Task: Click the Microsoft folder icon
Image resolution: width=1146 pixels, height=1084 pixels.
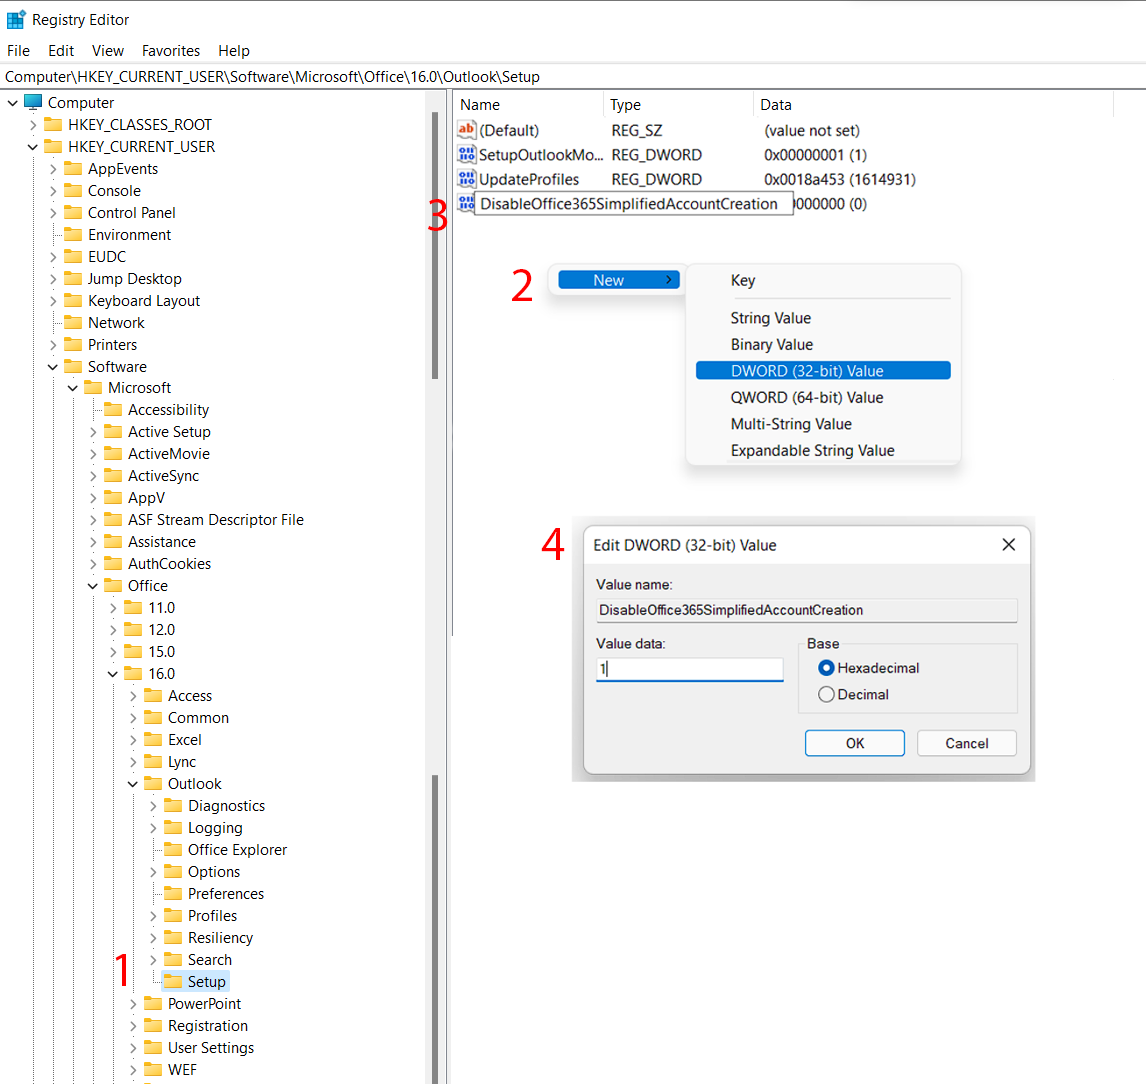Action: pos(93,387)
